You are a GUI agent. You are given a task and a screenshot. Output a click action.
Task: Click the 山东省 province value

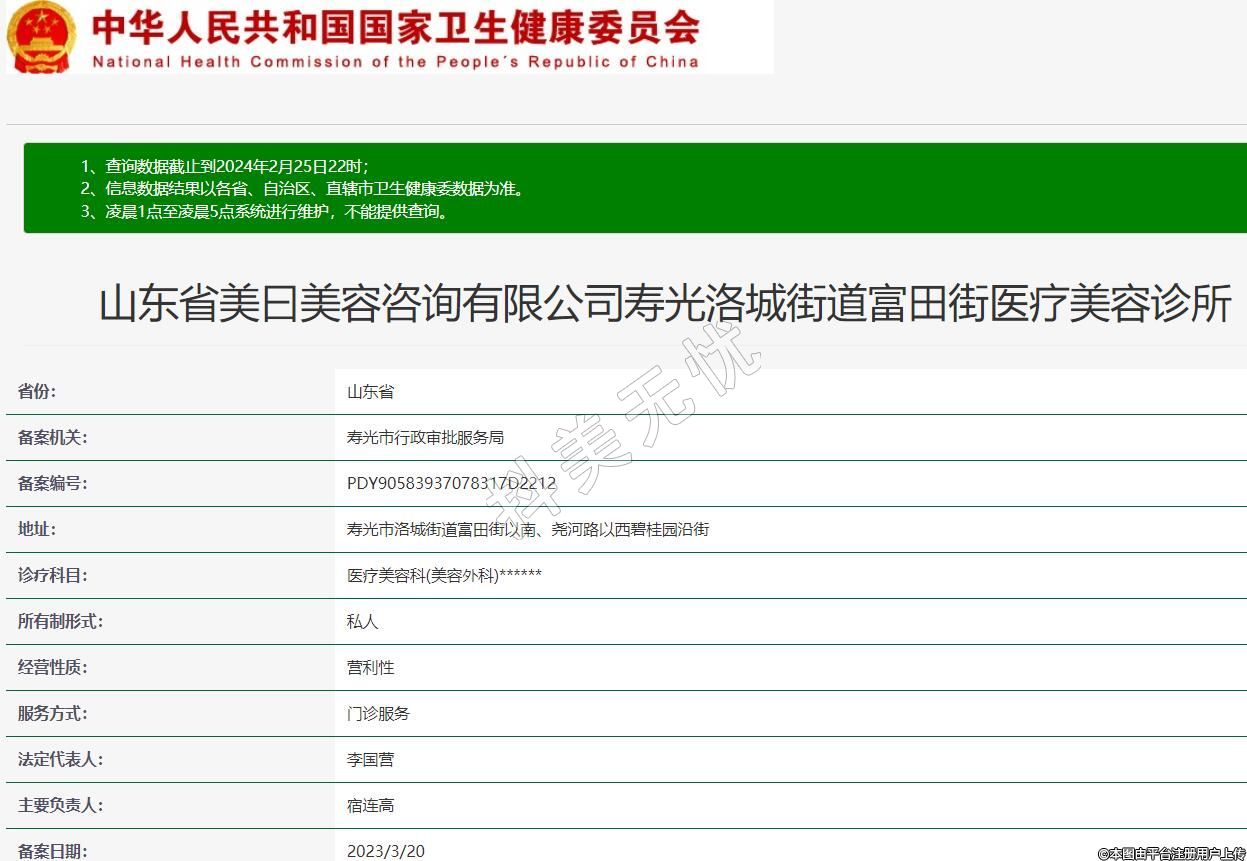[371, 392]
